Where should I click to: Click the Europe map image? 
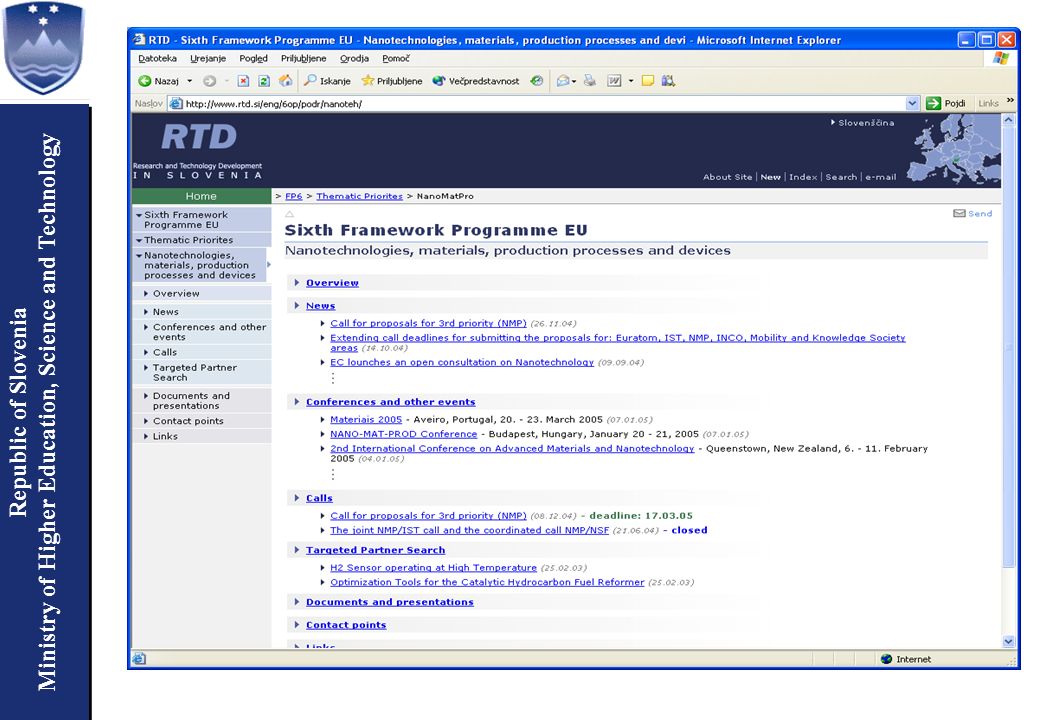pos(953,149)
